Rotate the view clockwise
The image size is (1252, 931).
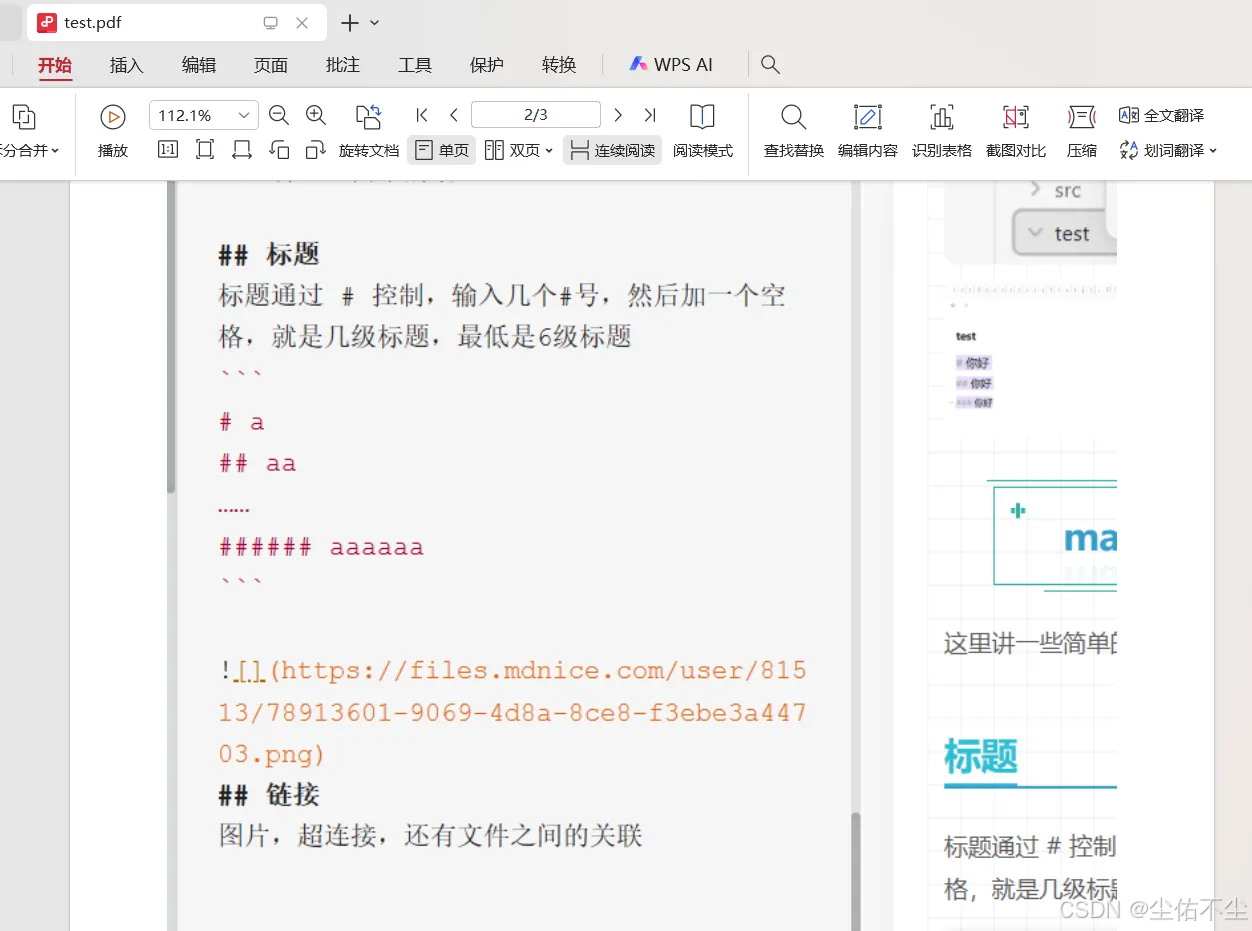[316, 150]
